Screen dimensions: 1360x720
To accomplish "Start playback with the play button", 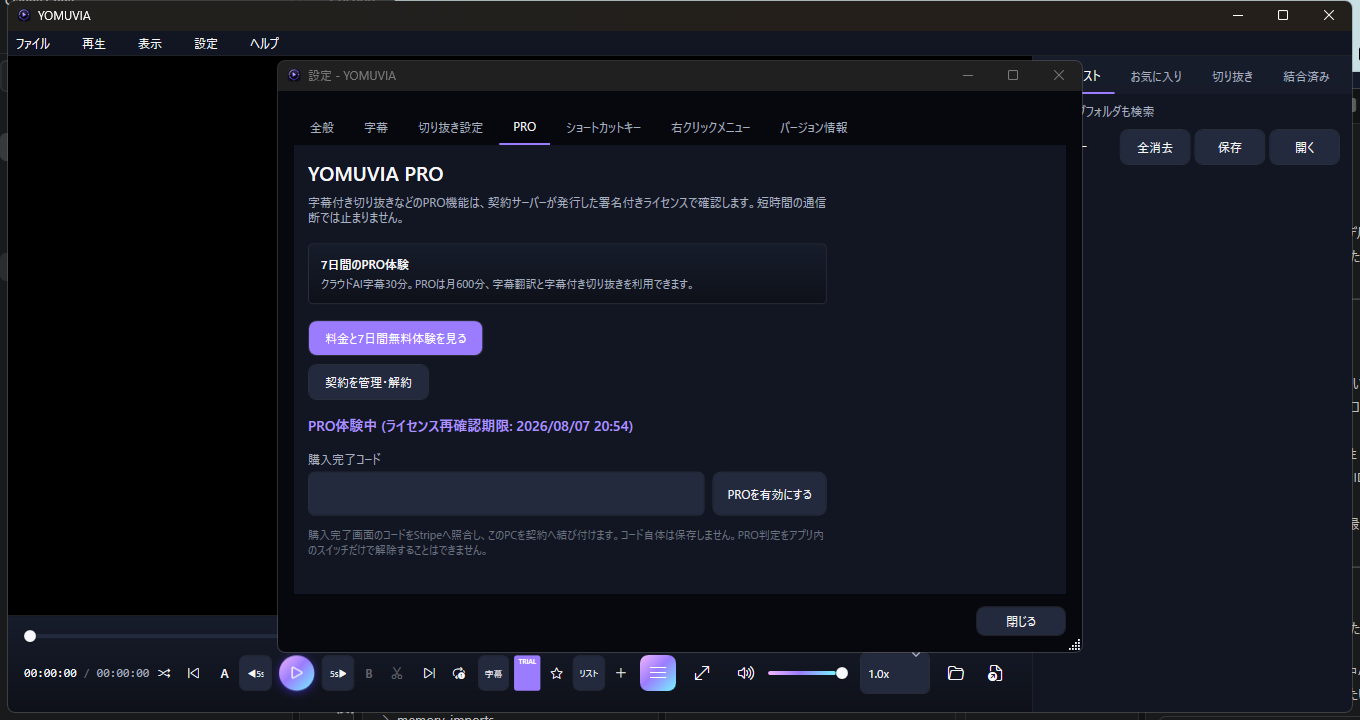I will 296,673.
